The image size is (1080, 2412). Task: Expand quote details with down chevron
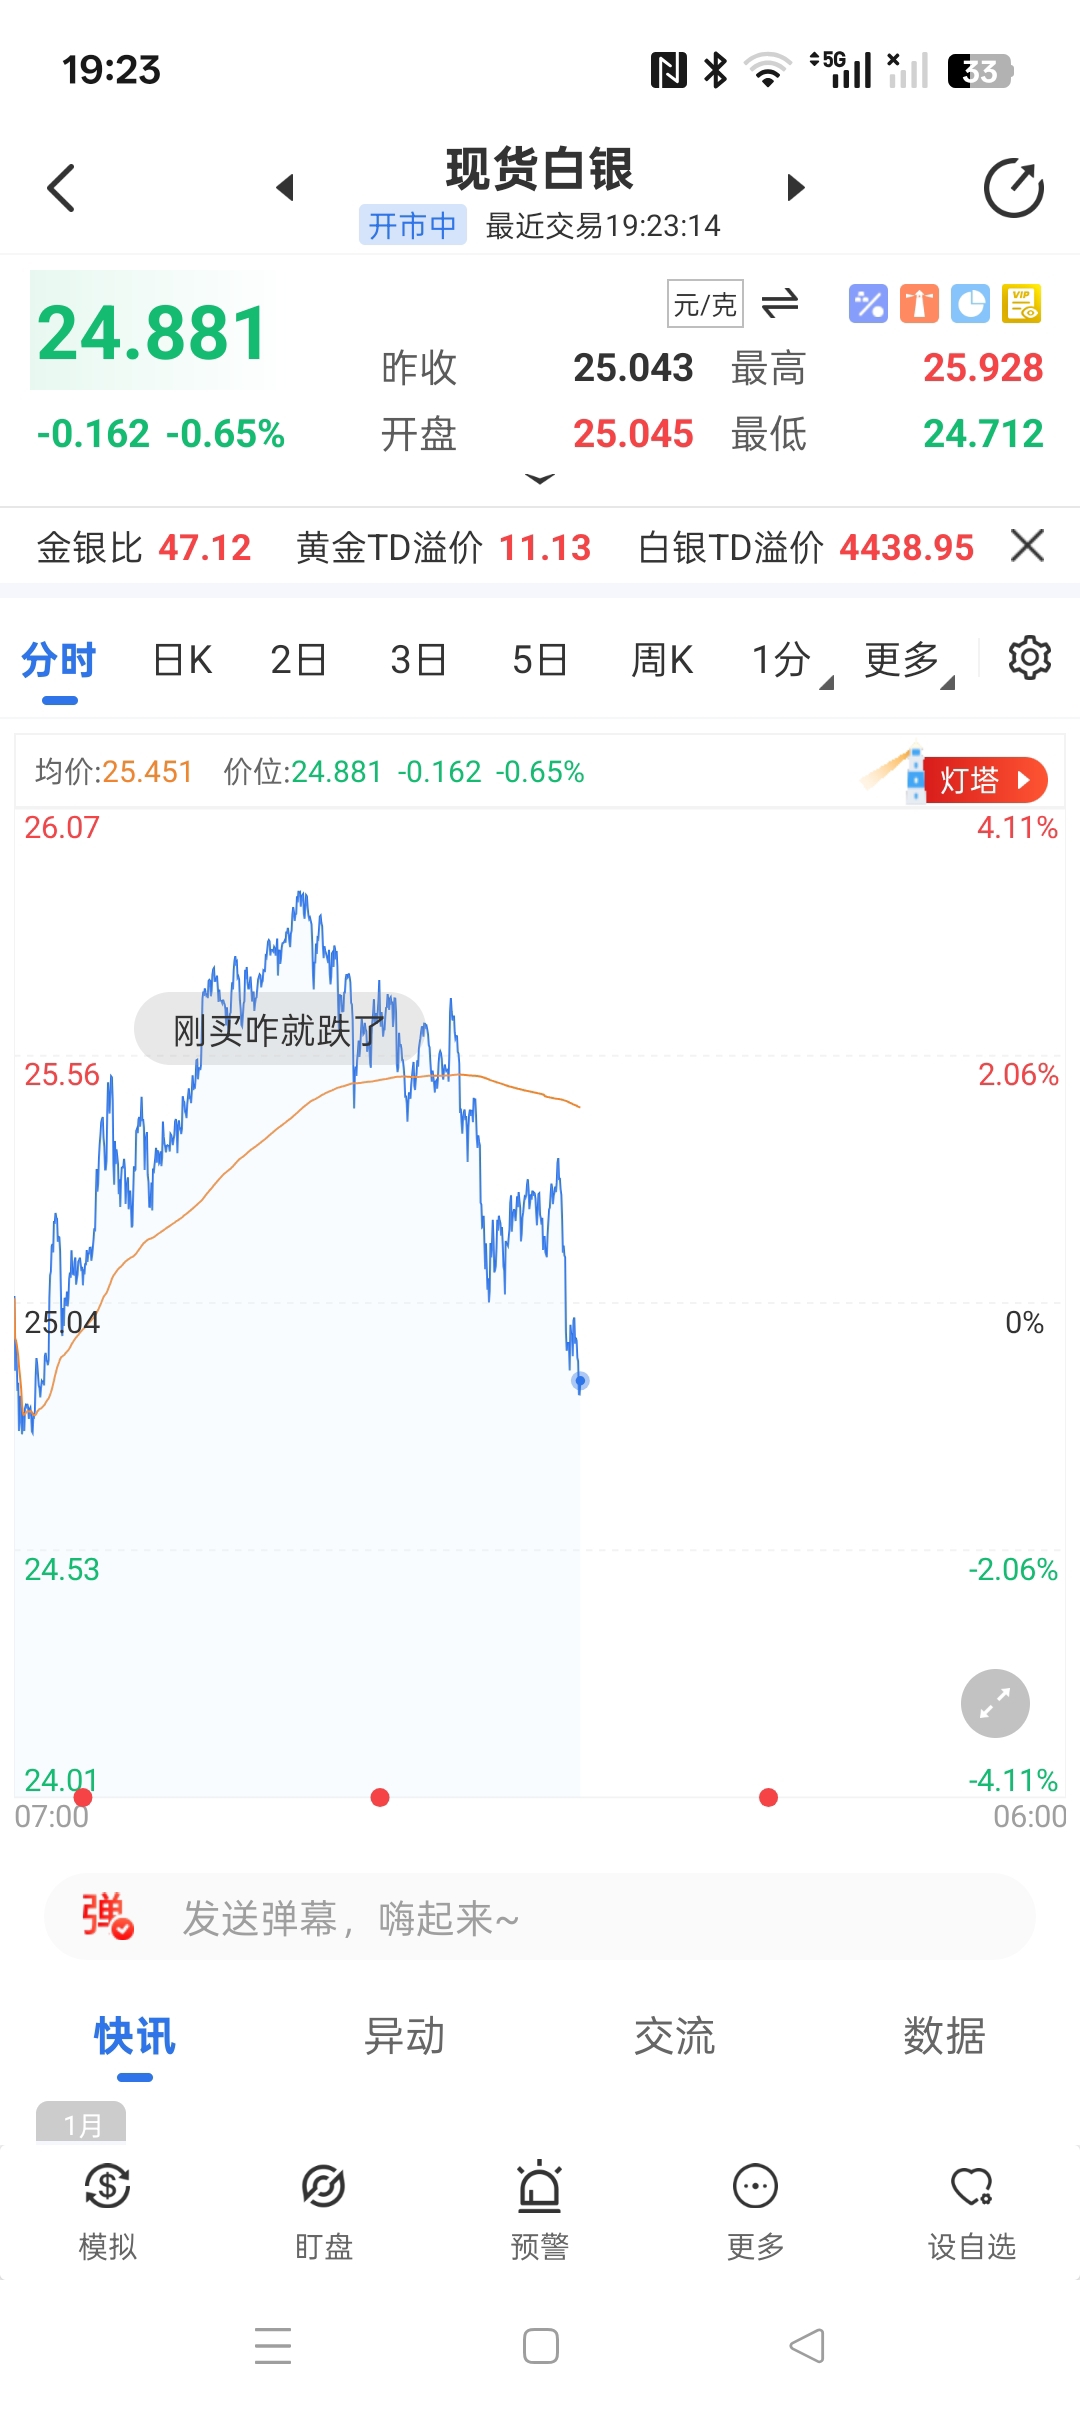coord(540,480)
